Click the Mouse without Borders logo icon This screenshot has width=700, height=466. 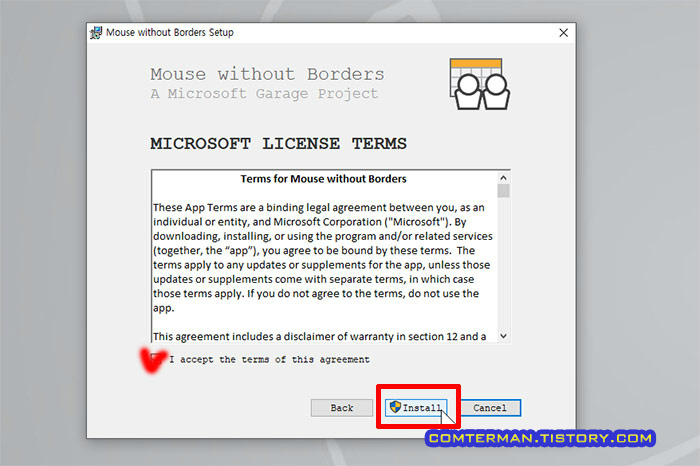coord(480,84)
